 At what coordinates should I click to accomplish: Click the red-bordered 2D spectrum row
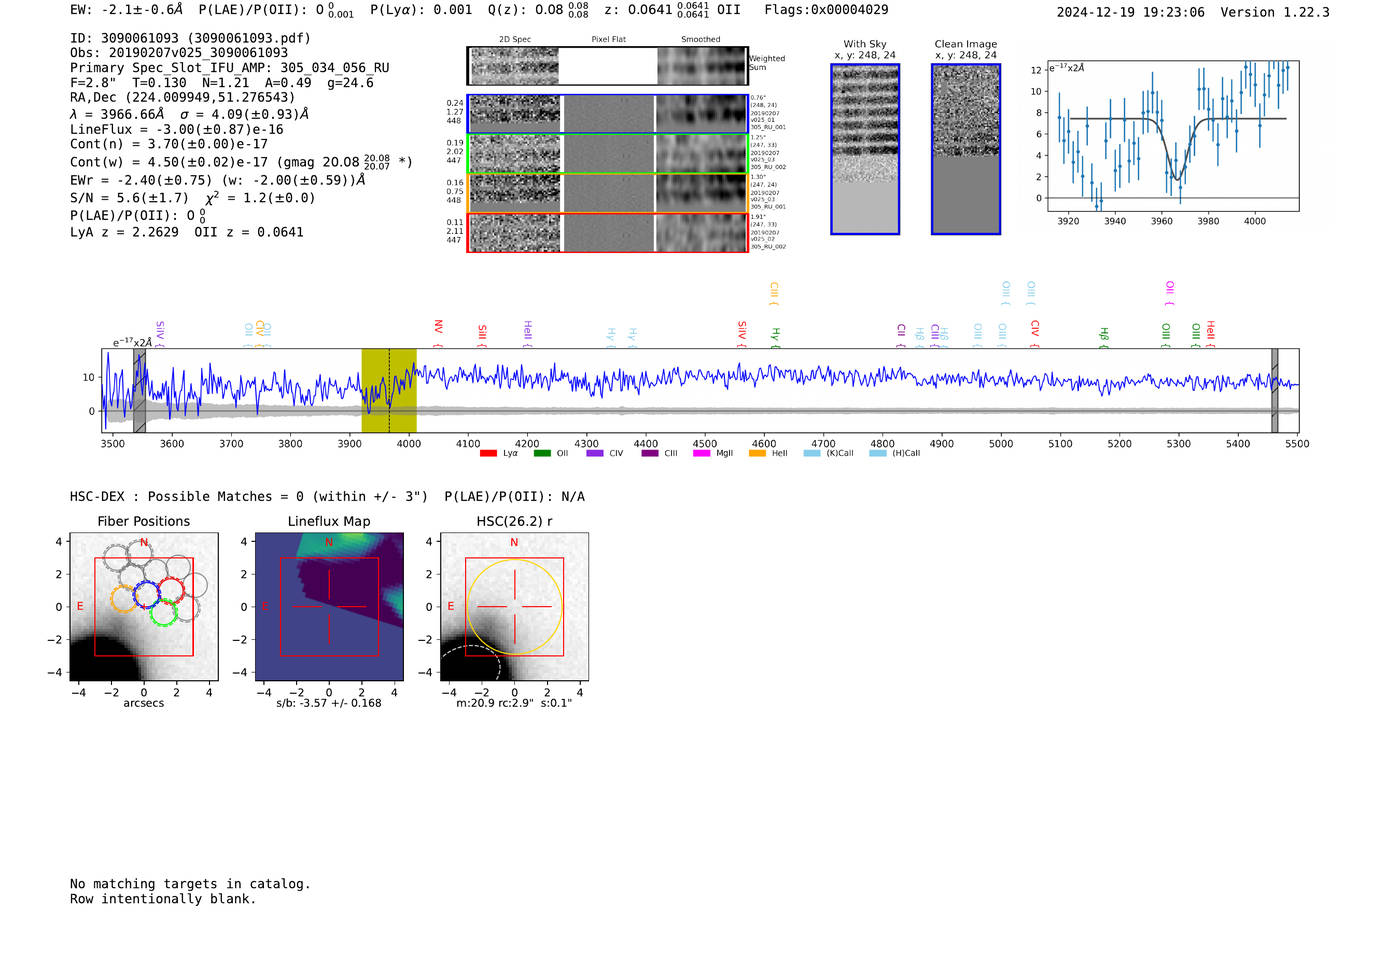608,232
